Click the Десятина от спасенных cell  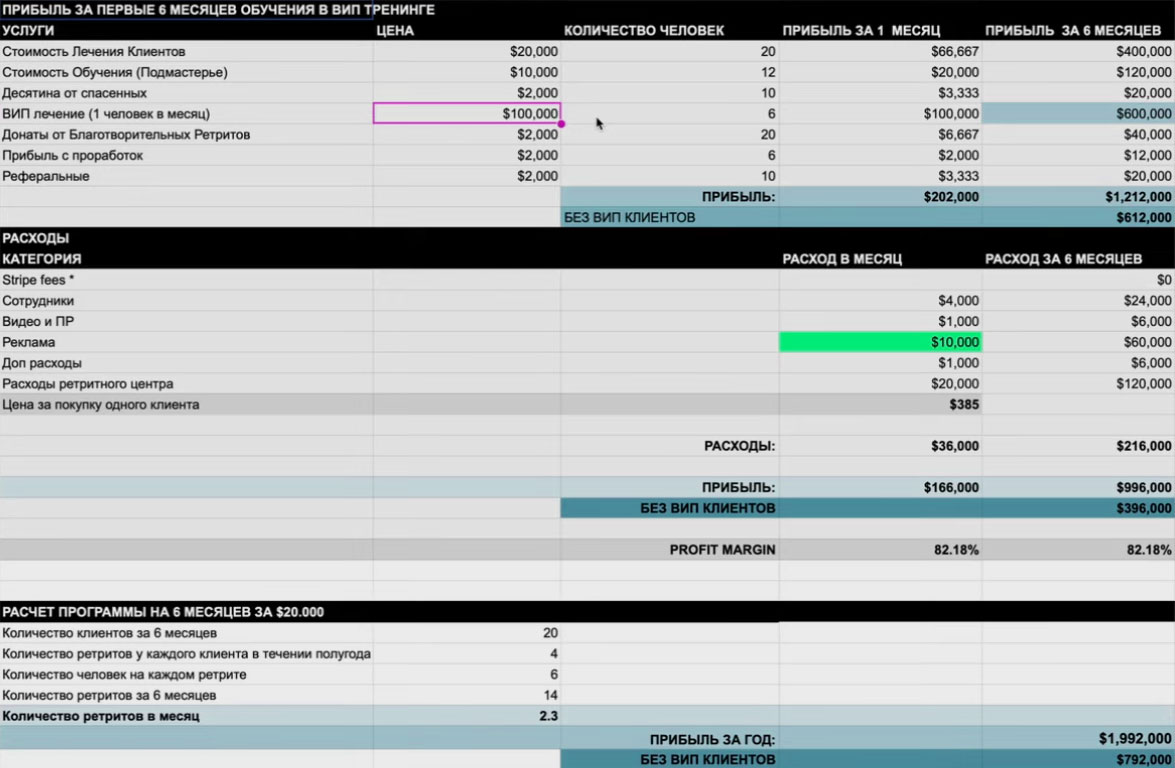click(x=187, y=93)
